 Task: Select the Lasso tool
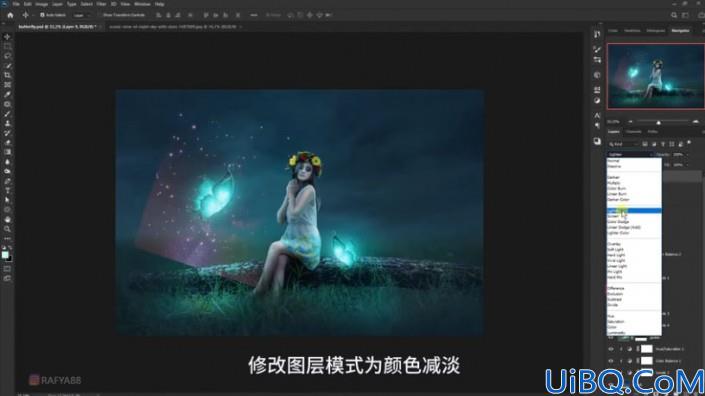pos(7,56)
